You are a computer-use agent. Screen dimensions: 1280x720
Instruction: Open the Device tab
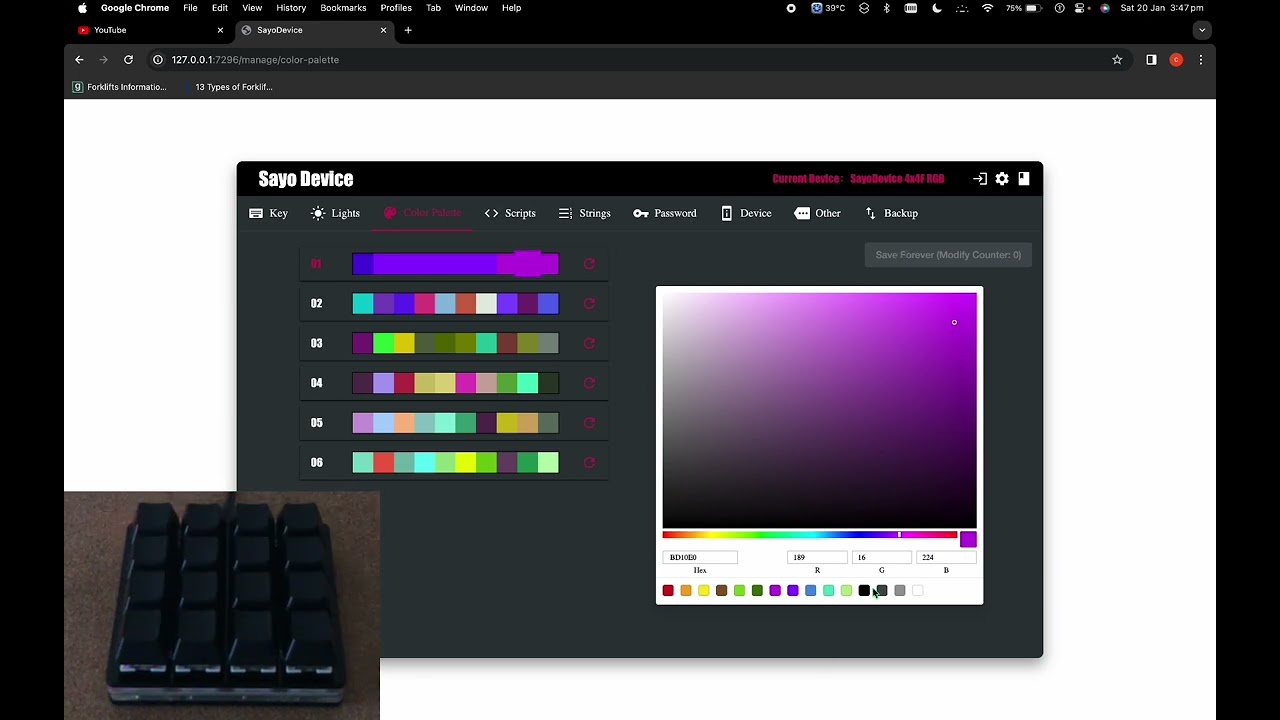click(746, 213)
